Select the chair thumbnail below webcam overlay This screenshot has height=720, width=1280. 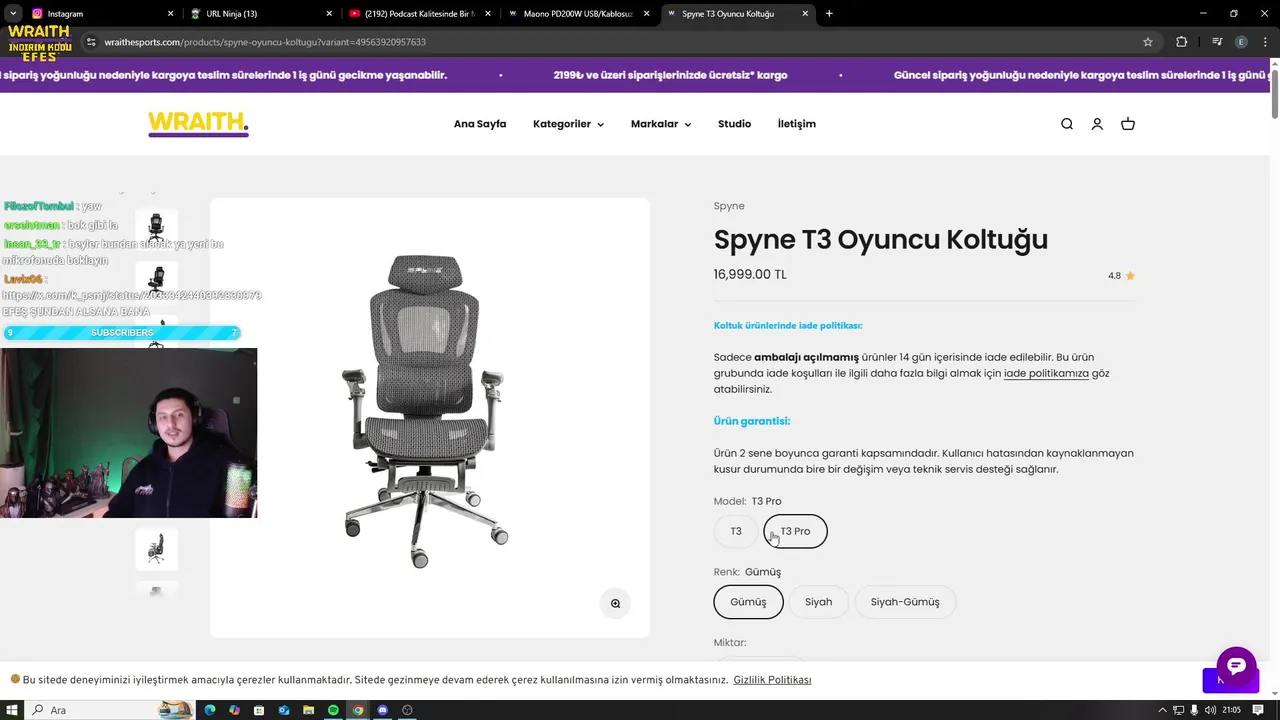pos(156,548)
